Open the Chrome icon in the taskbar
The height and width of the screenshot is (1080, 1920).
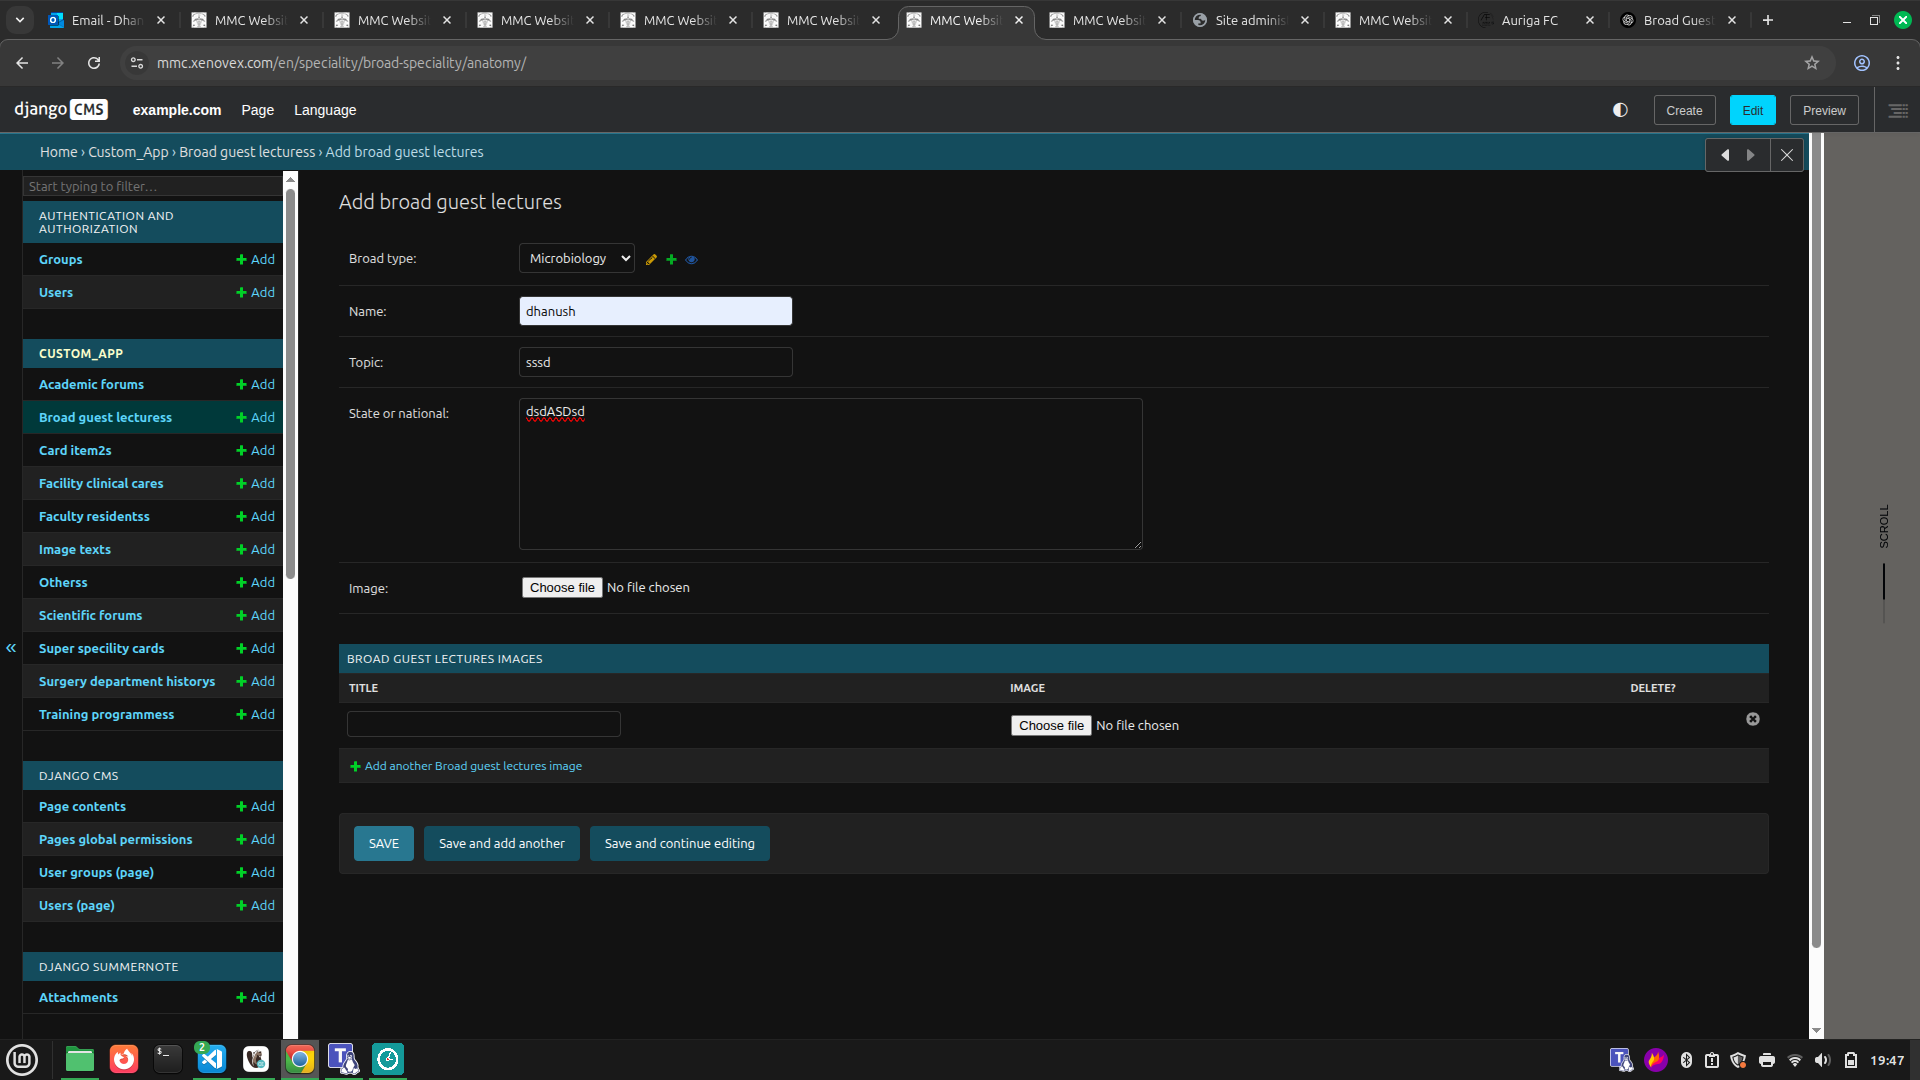(300, 1059)
